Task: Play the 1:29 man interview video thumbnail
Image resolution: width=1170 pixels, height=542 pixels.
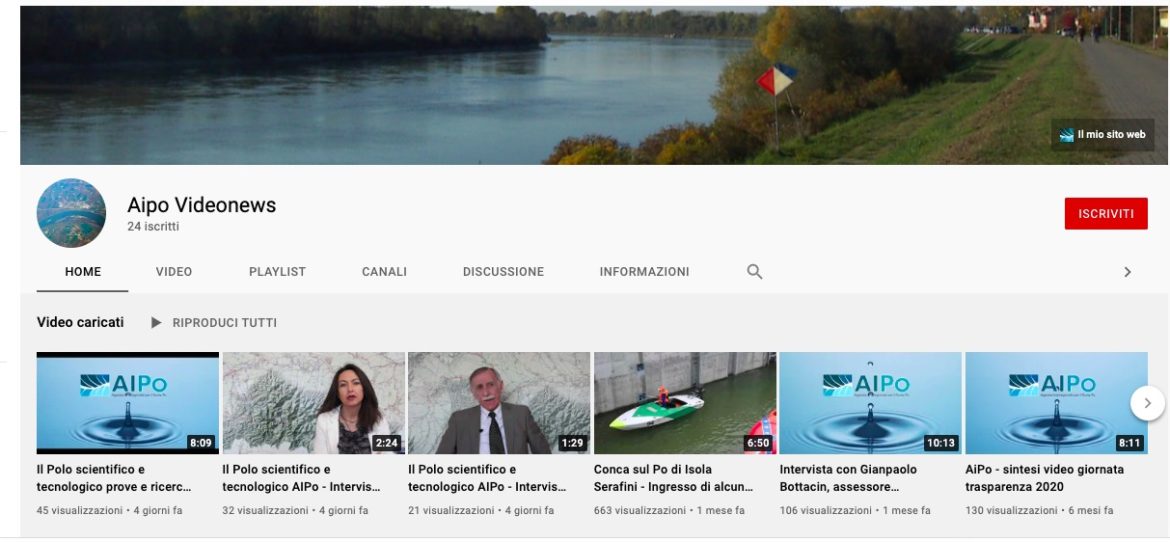Action: tap(499, 403)
